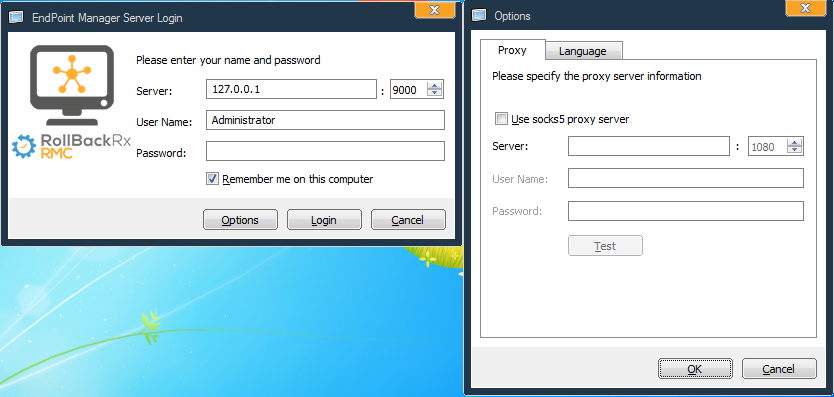
Task: Increase login server port with up arrow
Action: point(435,86)
